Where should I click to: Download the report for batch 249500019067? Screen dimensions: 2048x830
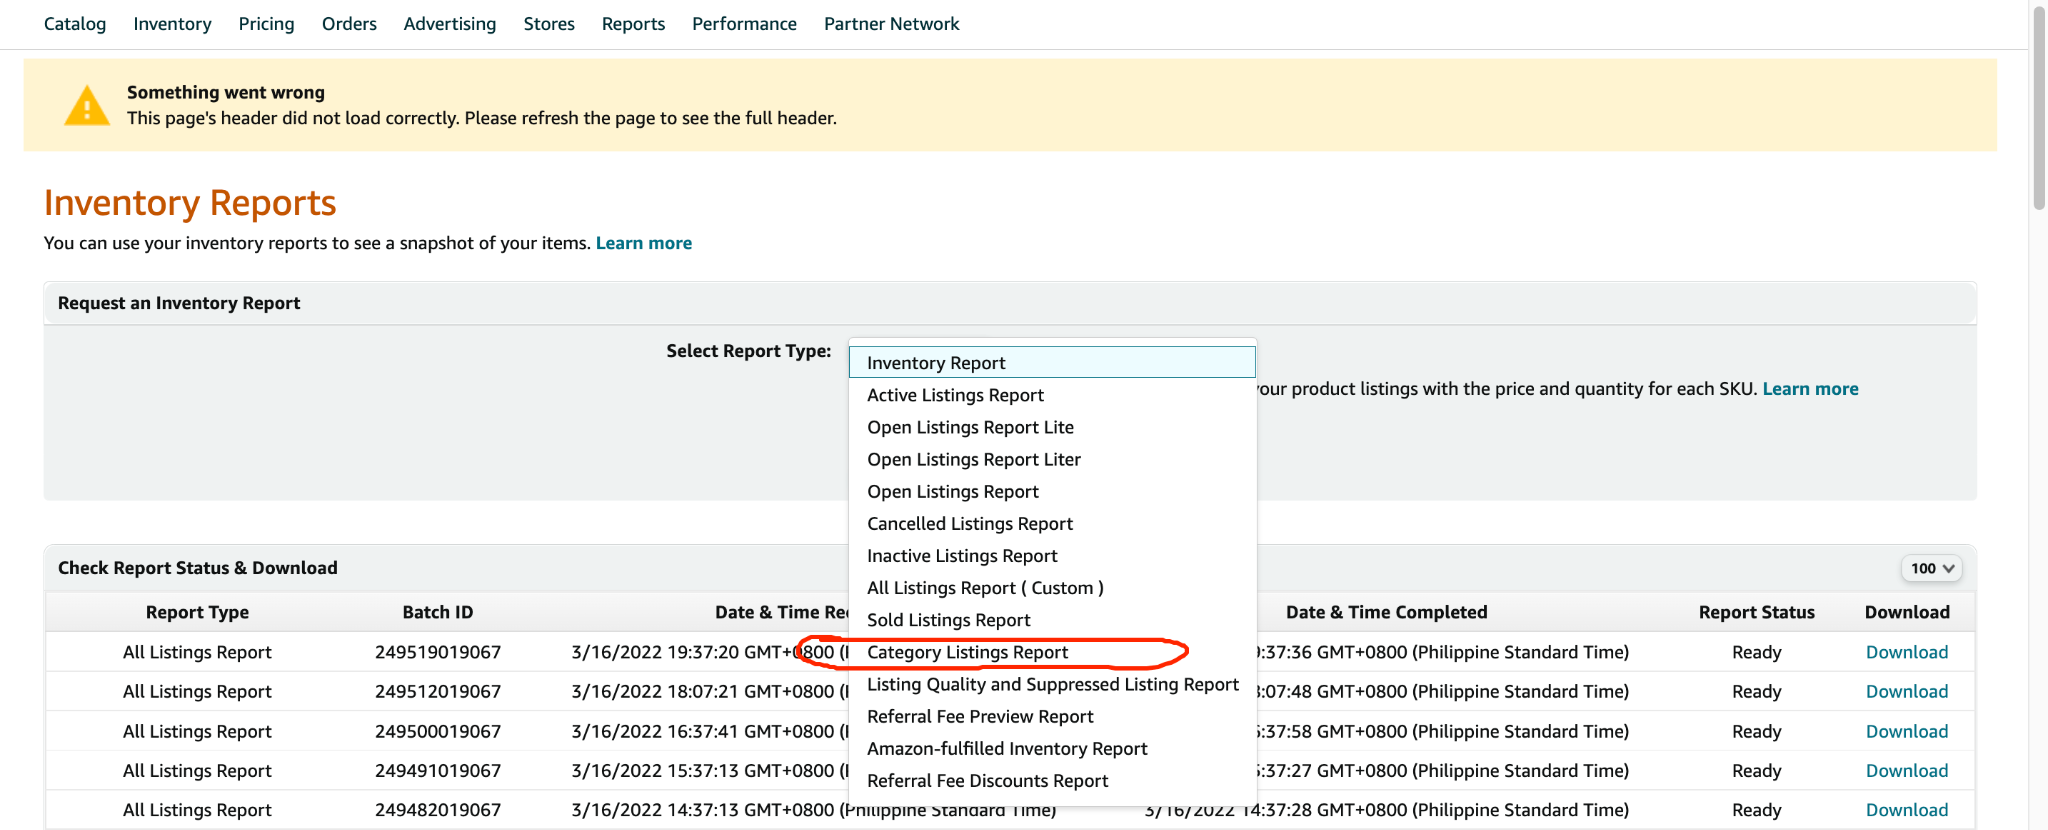(x=1906, y=731)
